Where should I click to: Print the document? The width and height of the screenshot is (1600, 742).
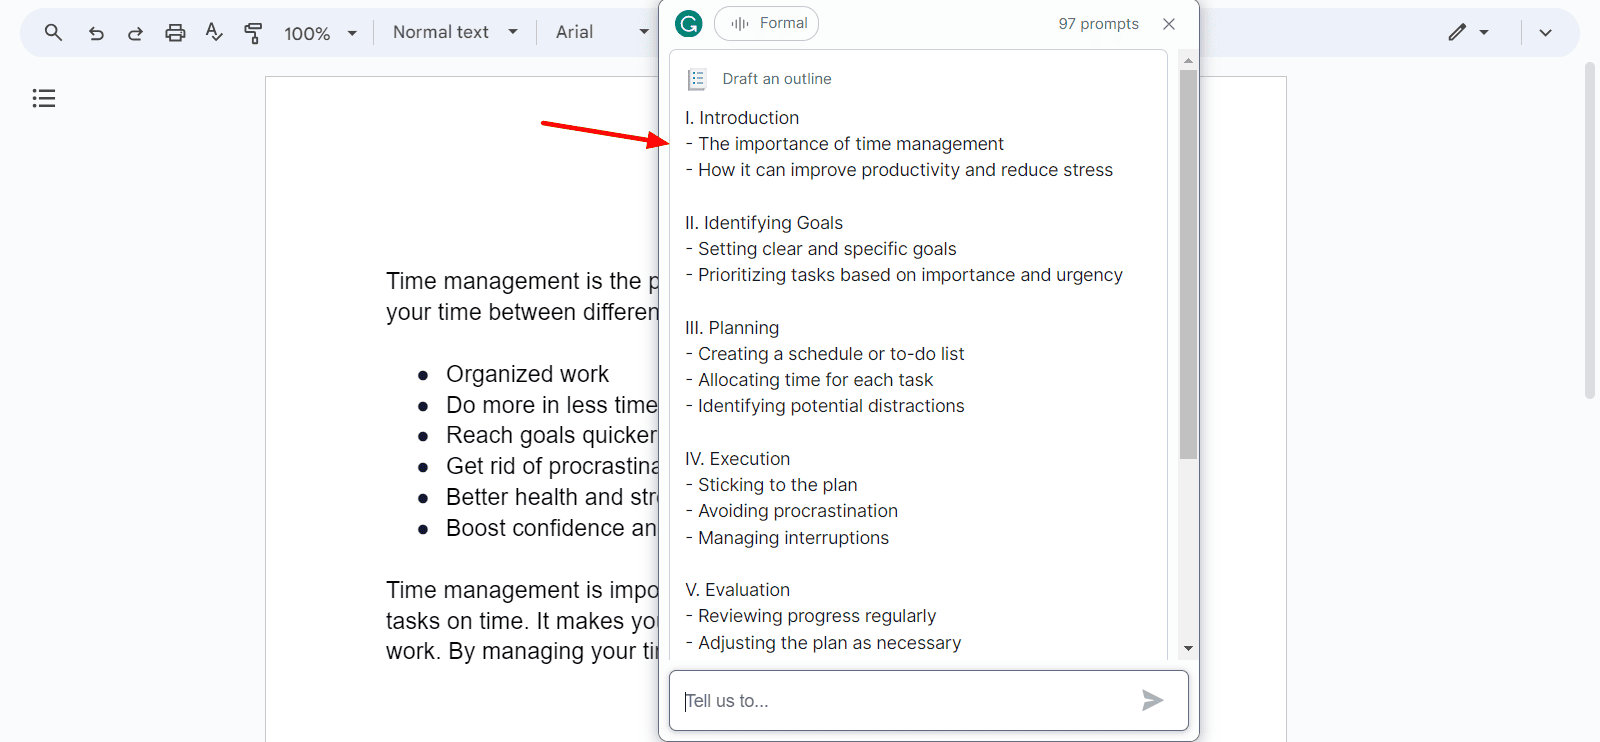point(175,33)
